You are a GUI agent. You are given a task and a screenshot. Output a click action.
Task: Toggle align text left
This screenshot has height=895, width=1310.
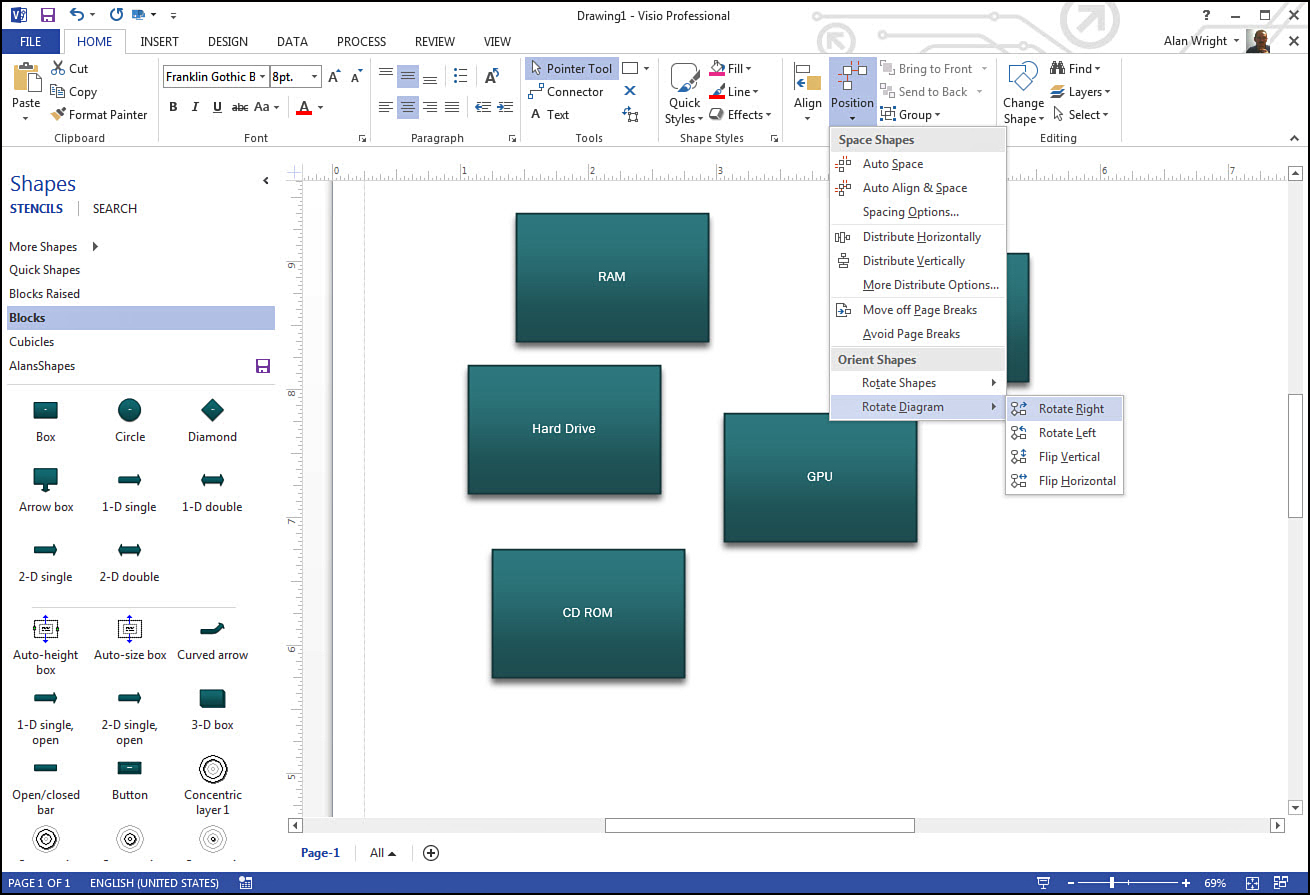click(386, 107)
